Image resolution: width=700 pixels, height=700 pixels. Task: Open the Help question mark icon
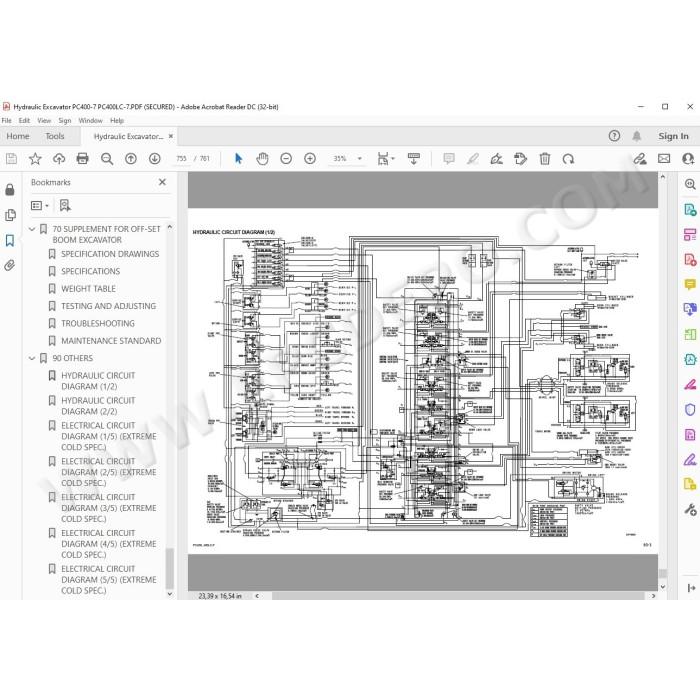tap(614, 136)
